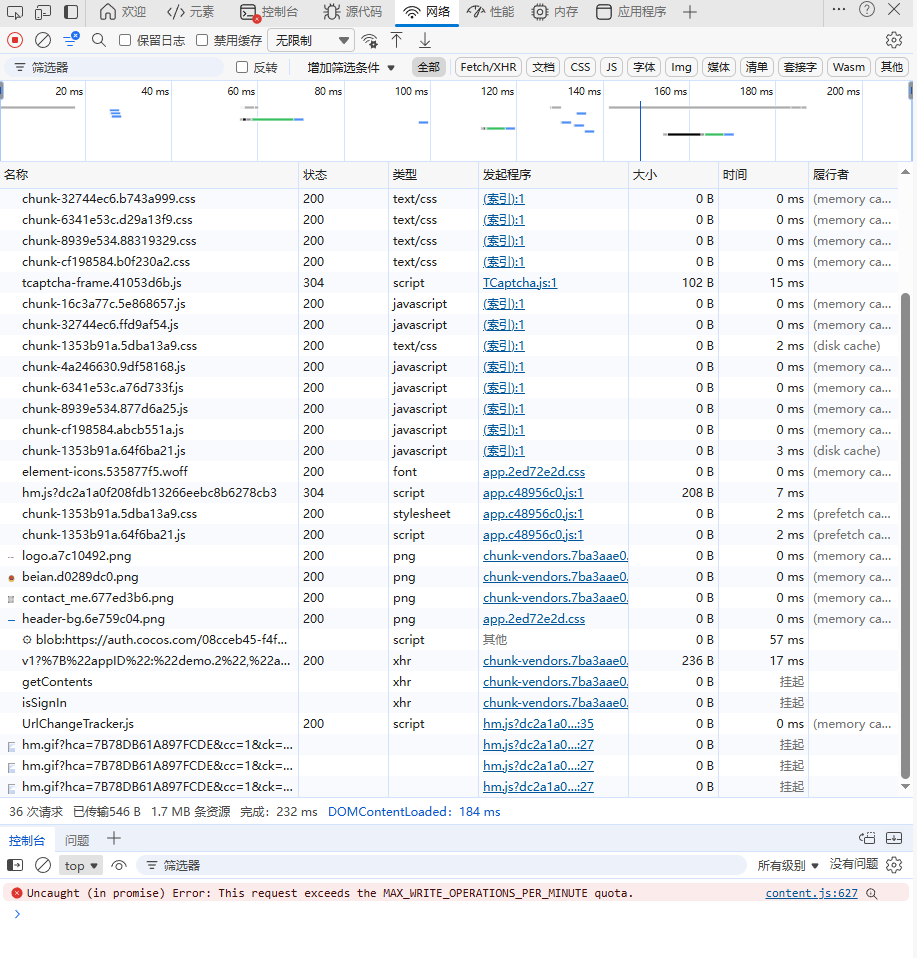This screenshot has width=917, height=958.
Task: Click the console prompt chevron
Action: tap(17, 914)
